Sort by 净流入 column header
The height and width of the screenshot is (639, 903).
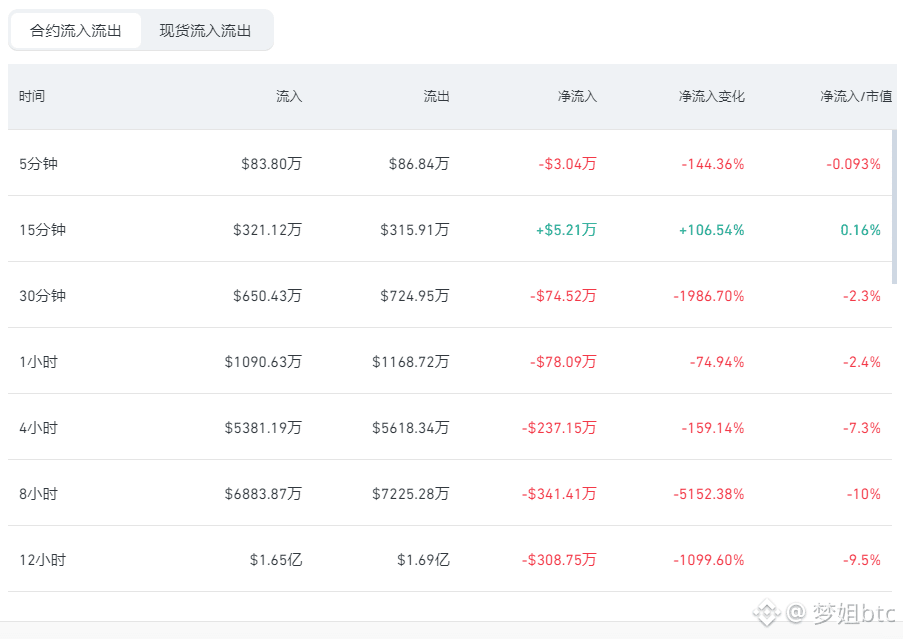pos(577,96)
